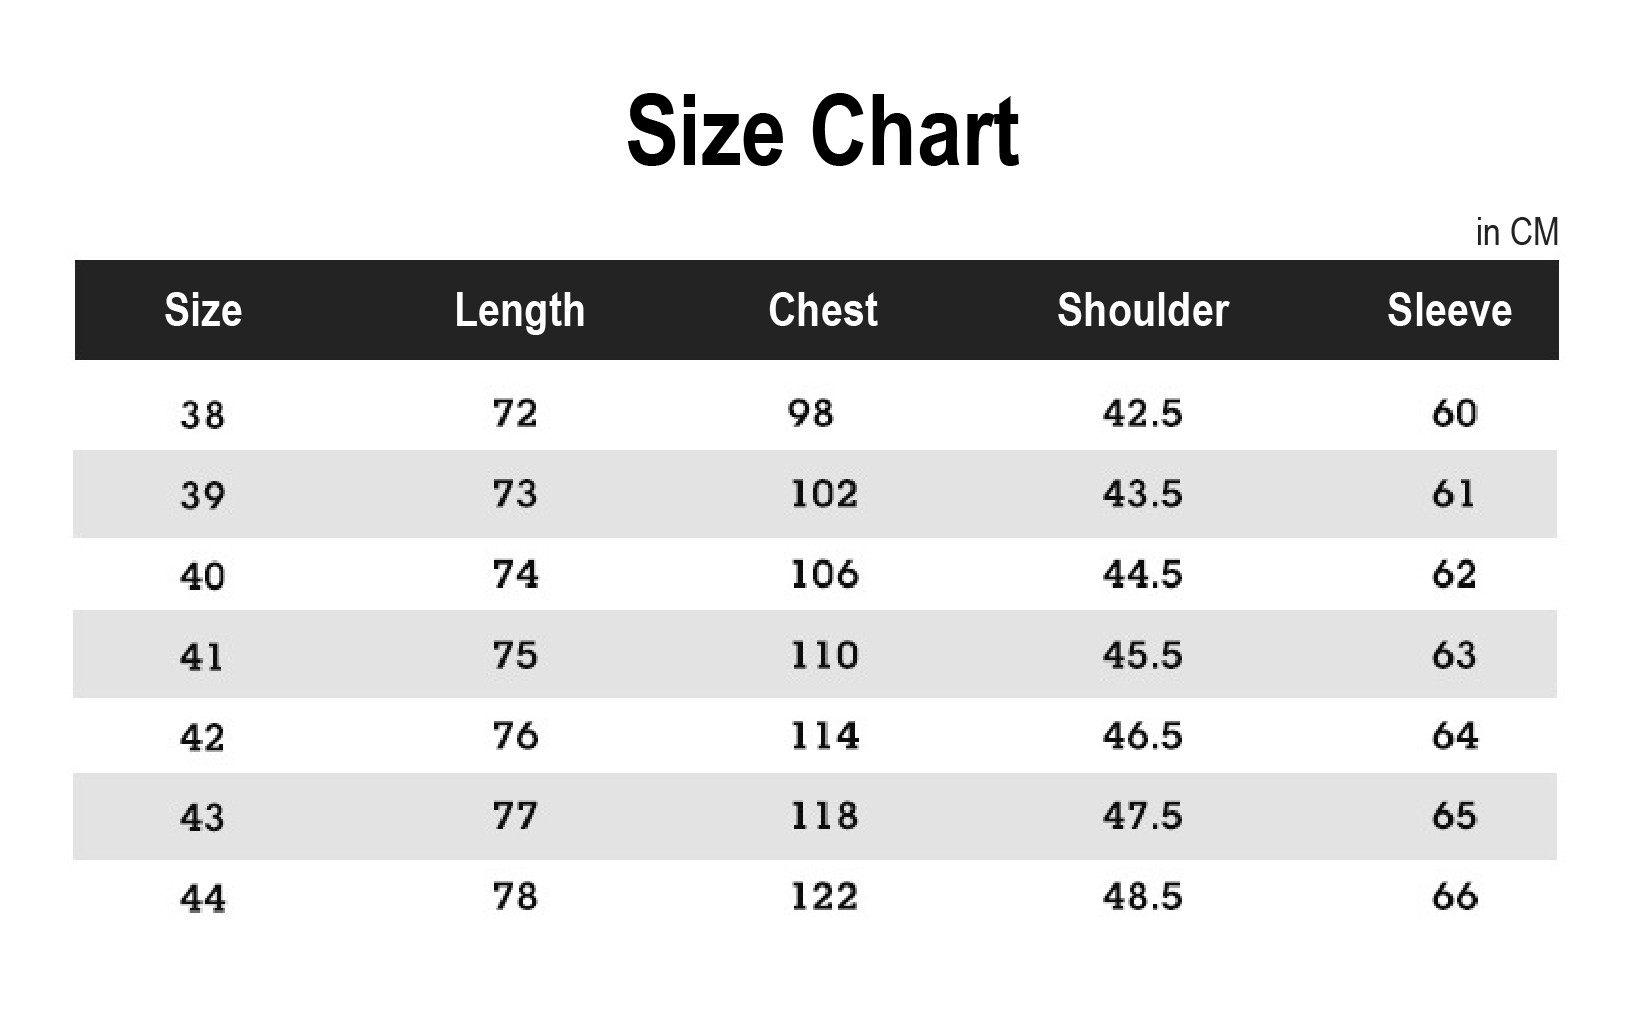The height and width of the screenshot is (1017, 1647).
Task: Click shoulder value 48.5
Action: (1142, 896)
